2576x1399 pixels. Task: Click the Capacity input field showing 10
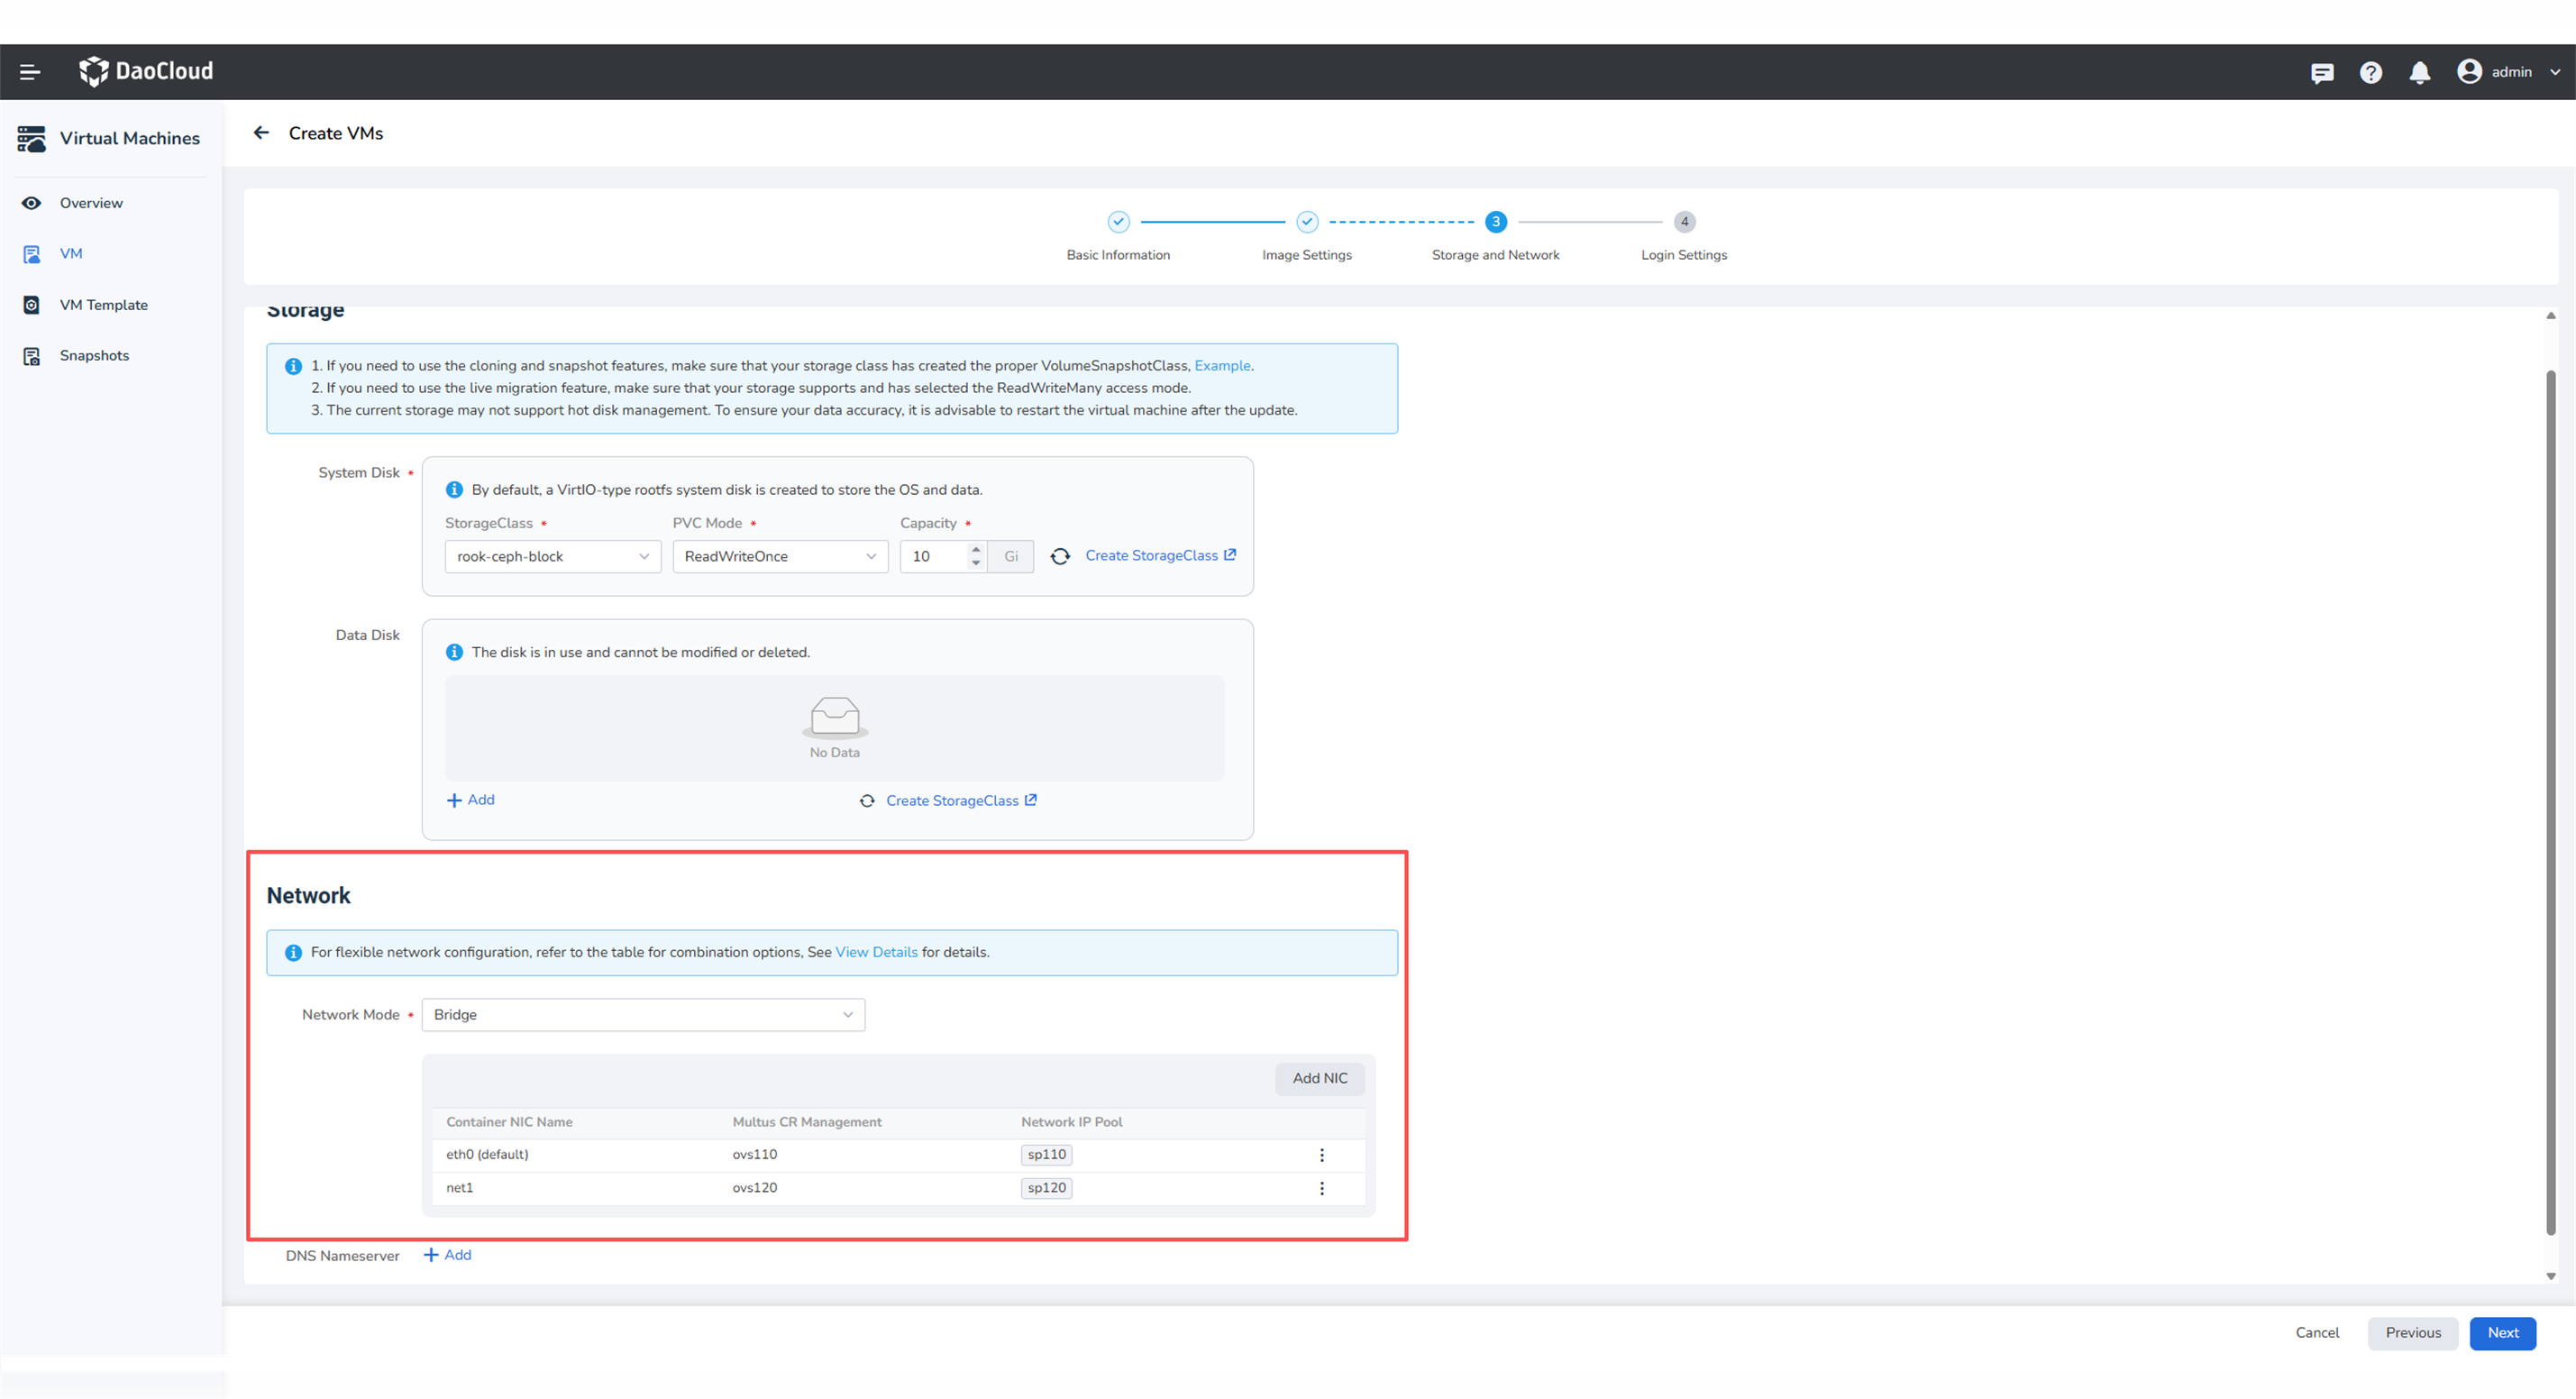tap(934, 556)
